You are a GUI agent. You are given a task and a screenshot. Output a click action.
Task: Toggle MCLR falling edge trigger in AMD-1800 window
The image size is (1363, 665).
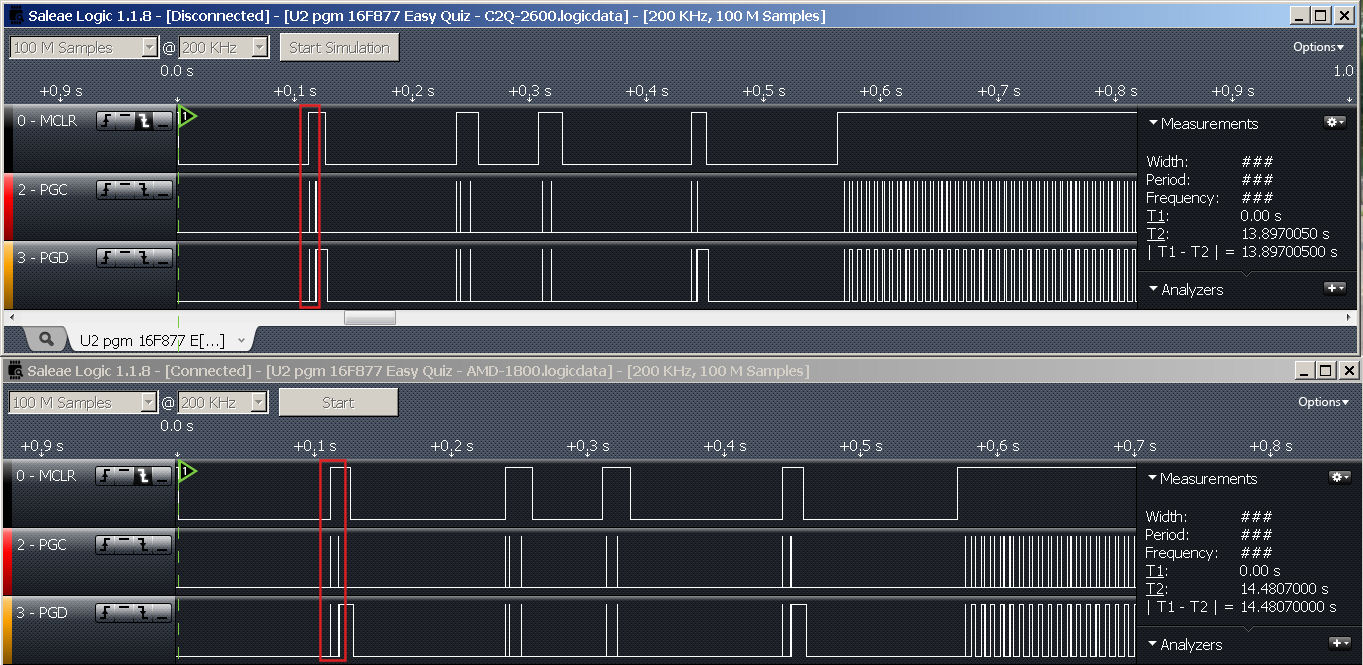coord(143,477)
